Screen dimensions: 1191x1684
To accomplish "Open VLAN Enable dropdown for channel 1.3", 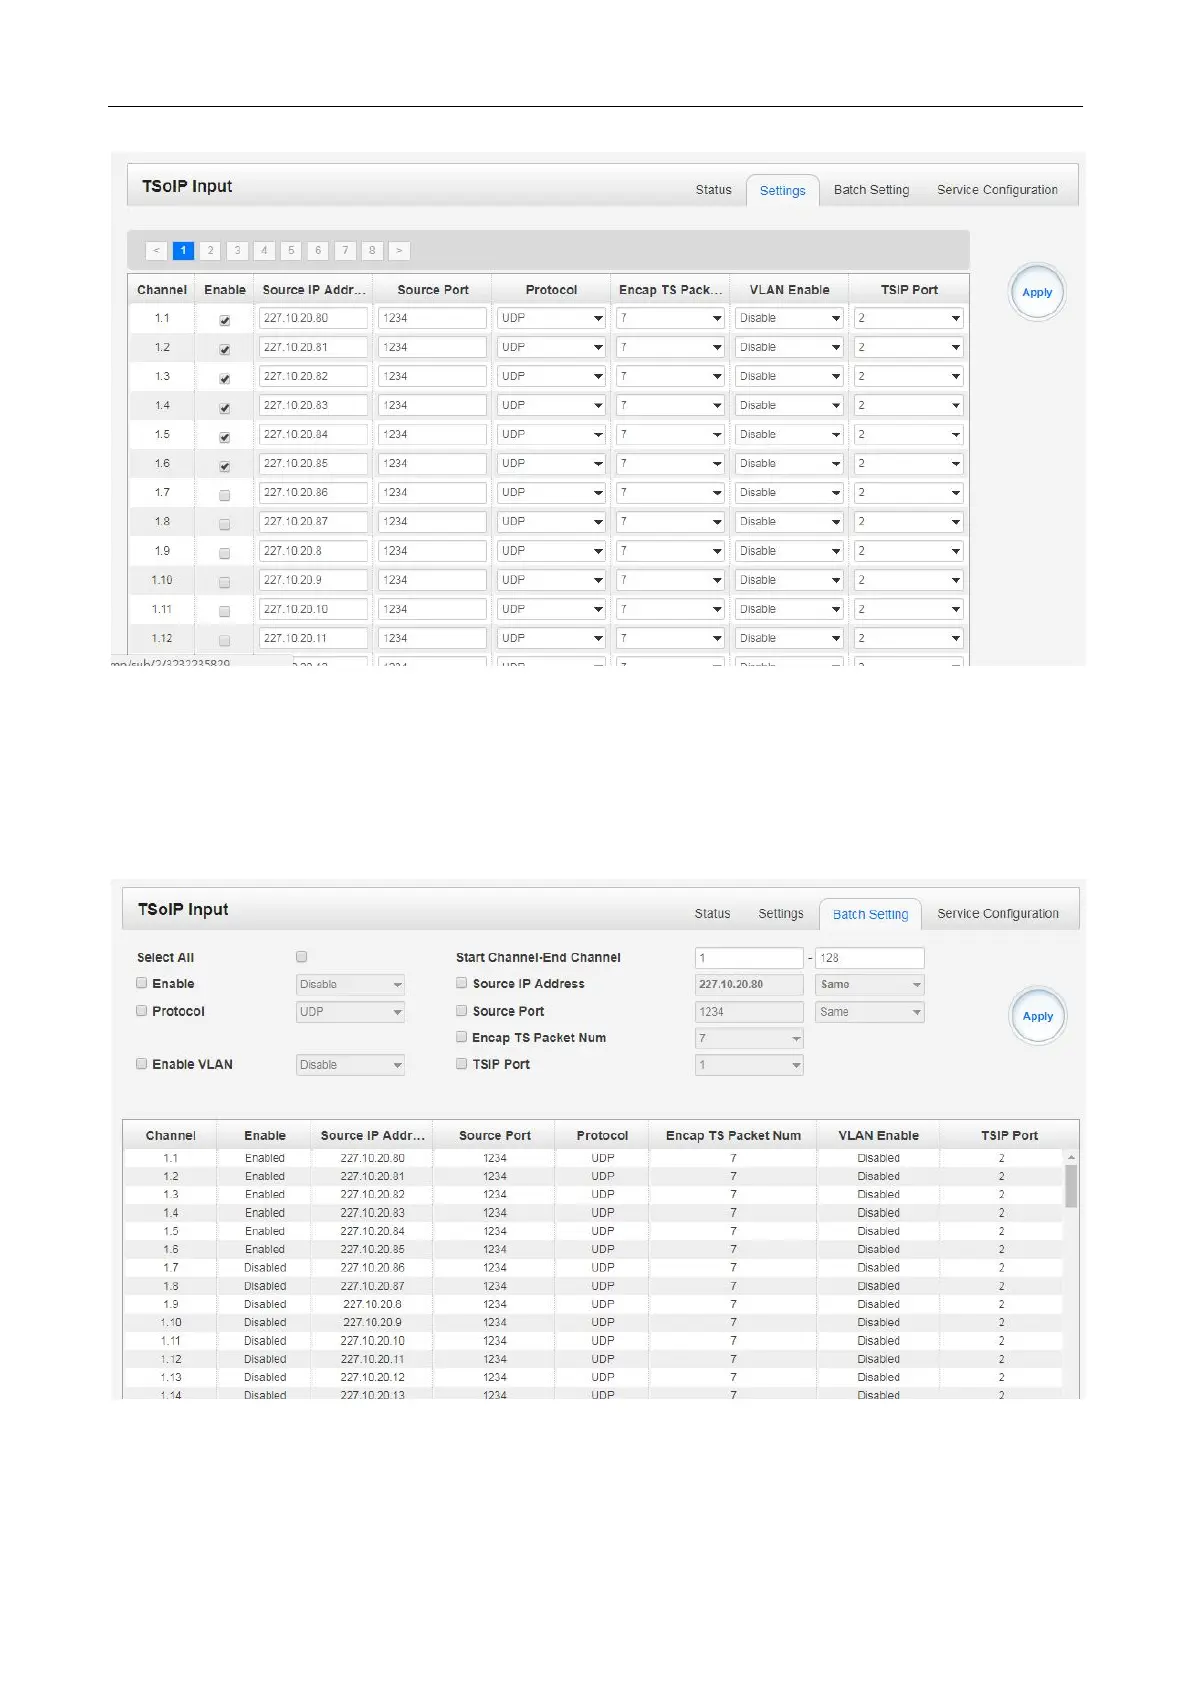I will 789,376.
